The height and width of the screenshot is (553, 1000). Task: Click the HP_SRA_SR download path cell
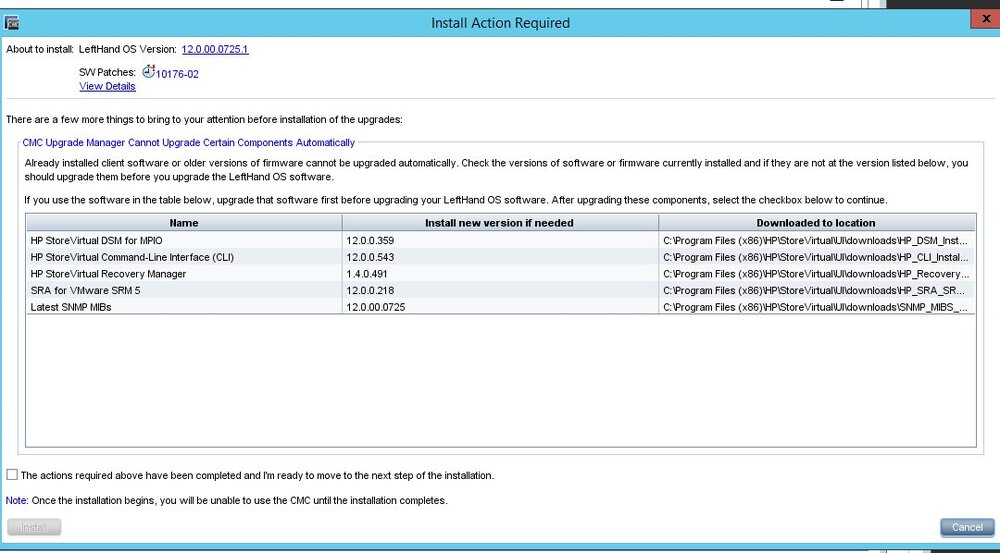click(x=817, y=290)
